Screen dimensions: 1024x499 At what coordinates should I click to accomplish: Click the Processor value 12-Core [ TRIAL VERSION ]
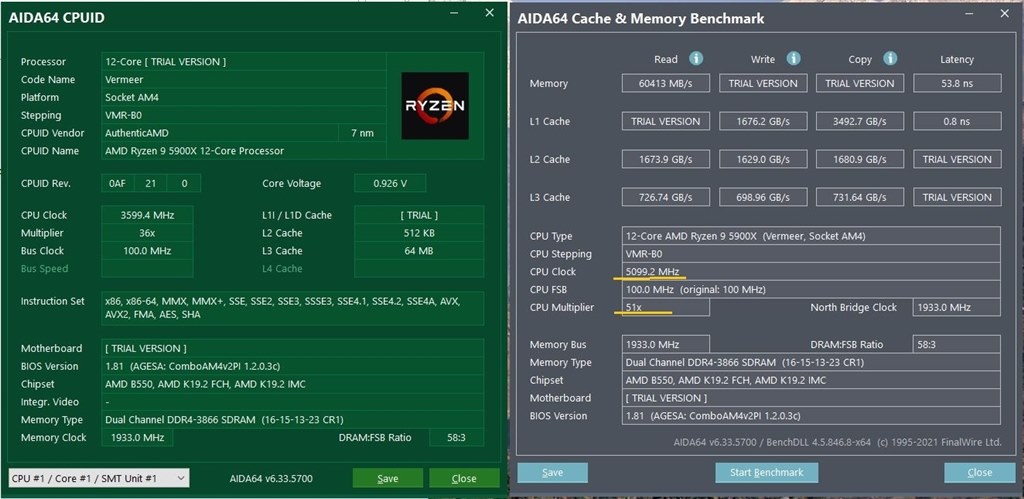pyautogui.click(x=244, y=61)
